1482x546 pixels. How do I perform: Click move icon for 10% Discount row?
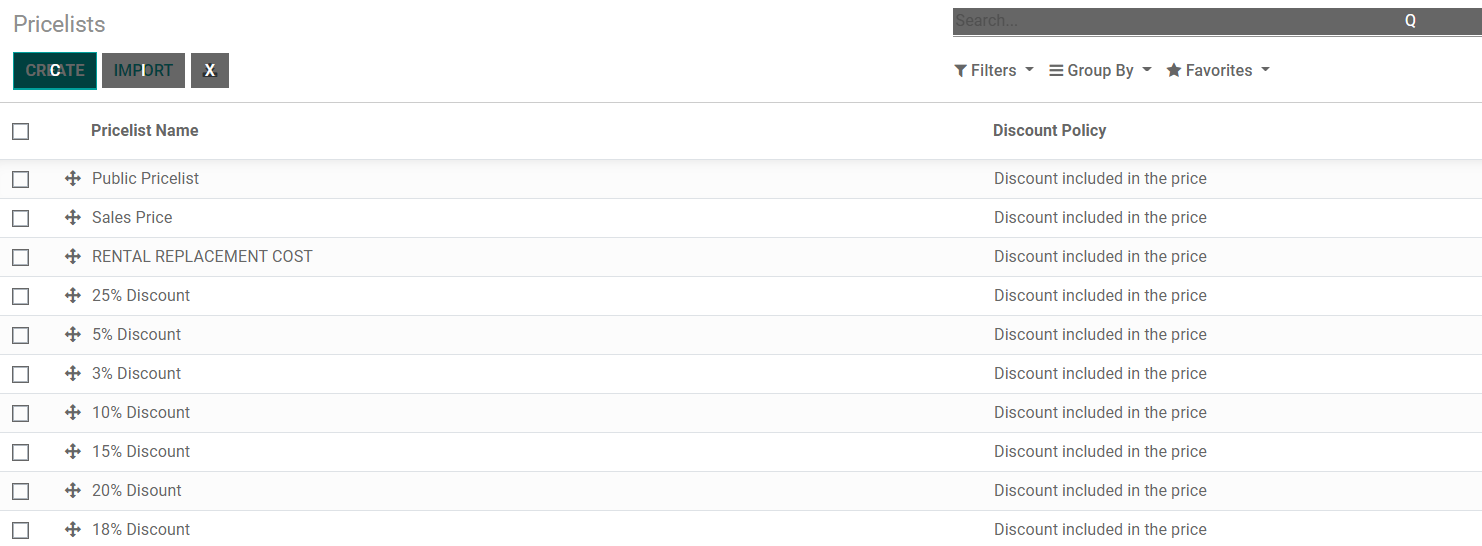(73, 413)
